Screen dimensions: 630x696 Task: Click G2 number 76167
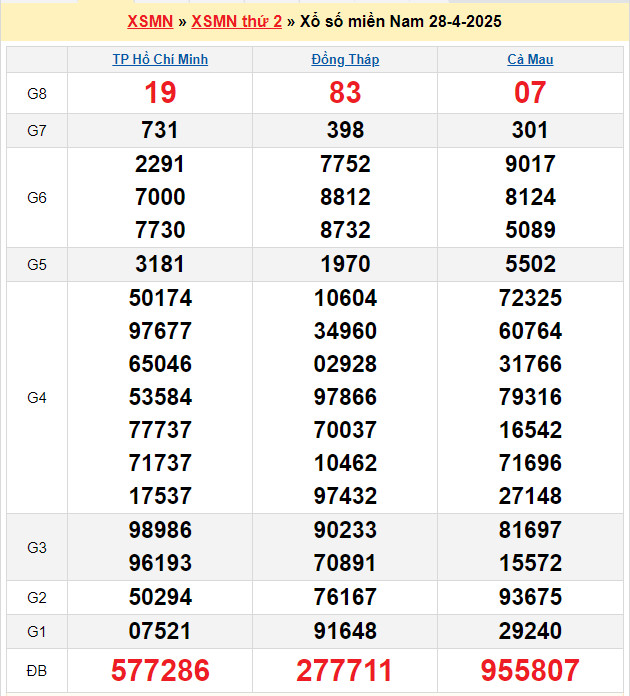pyautogui.click(x=345, y=597)
